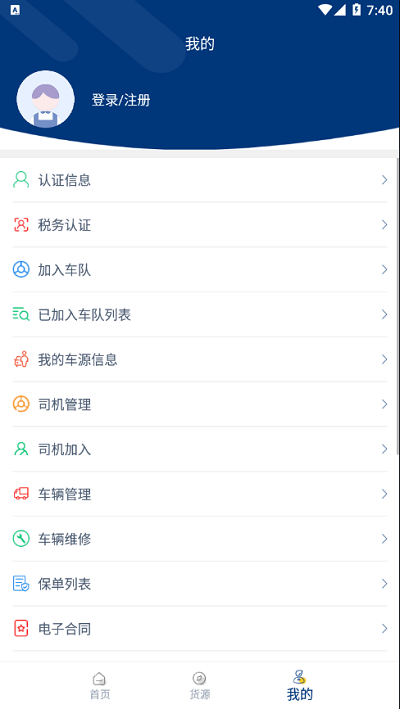This screenshot has height=709, width=400.
Task: Tap the 电子合同 red contract icon
Action: pos(21,629)
